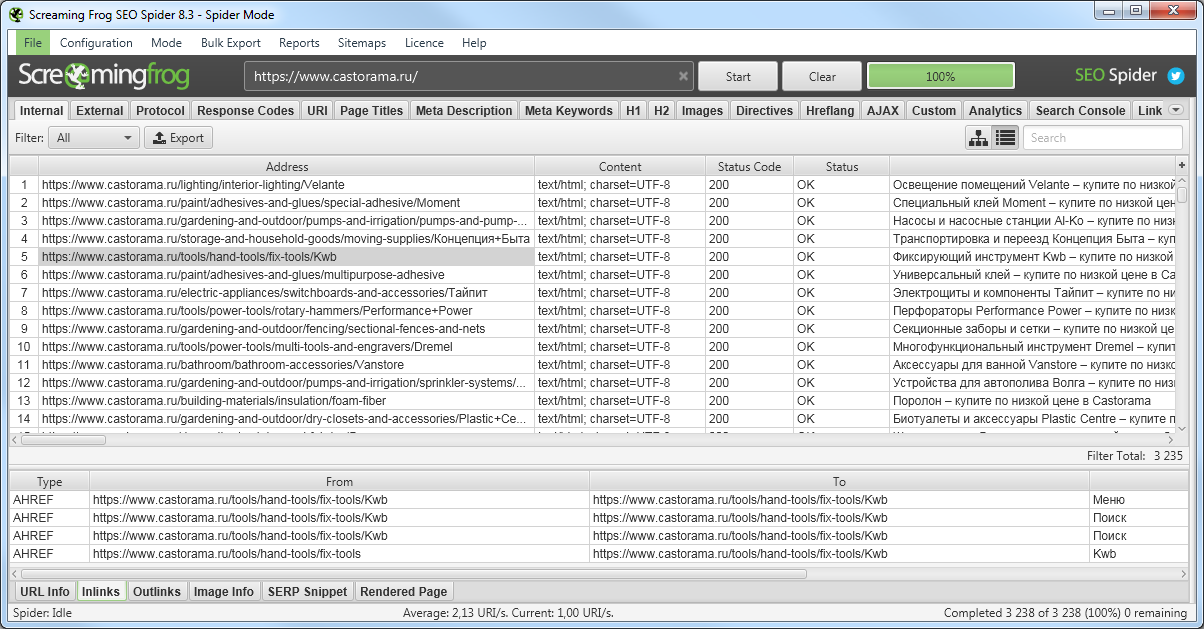
Task: Switch to the Protocol tab
Action: [x=160, y=111]
